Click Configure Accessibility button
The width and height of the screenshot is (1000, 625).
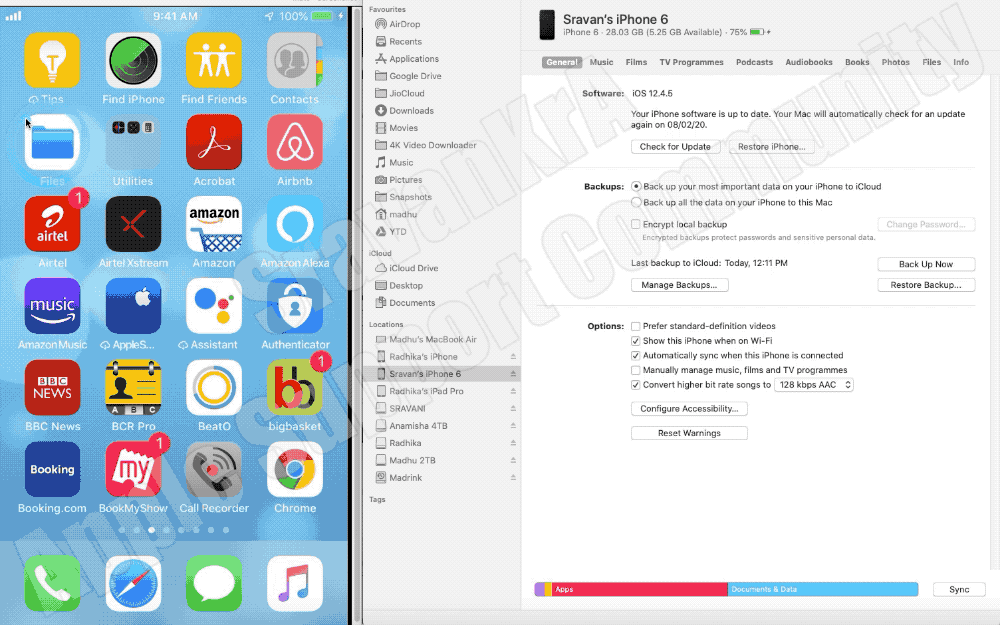point(689,409)
